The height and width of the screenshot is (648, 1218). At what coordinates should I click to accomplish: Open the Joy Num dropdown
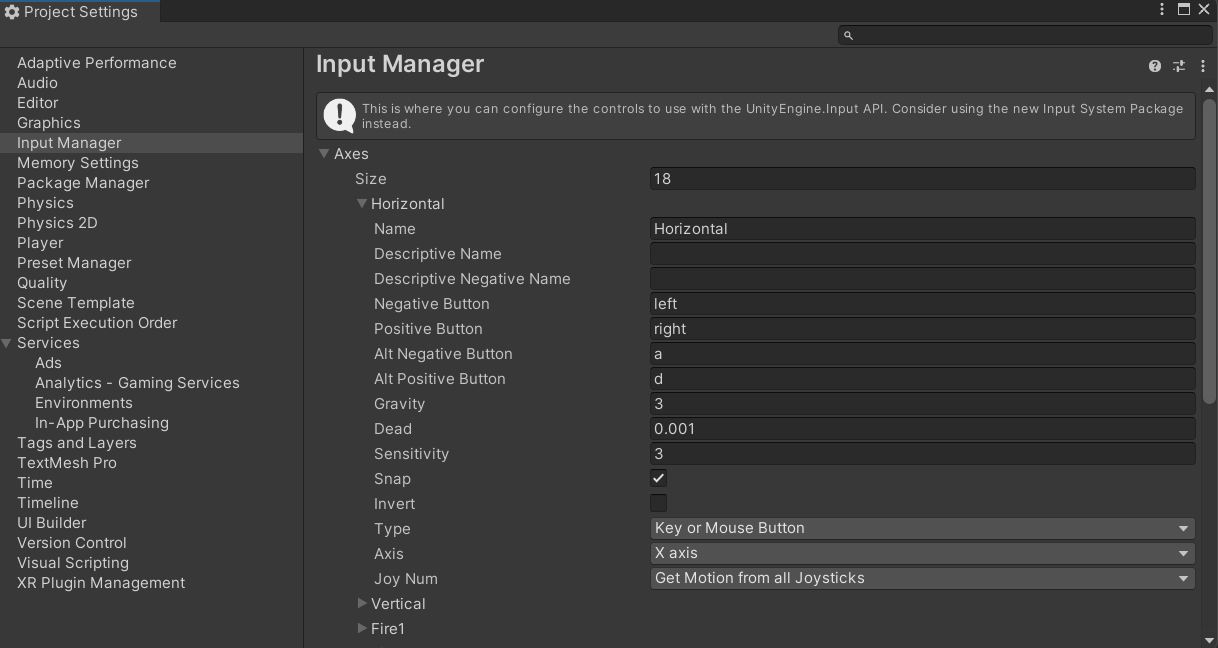coord(922,578)
